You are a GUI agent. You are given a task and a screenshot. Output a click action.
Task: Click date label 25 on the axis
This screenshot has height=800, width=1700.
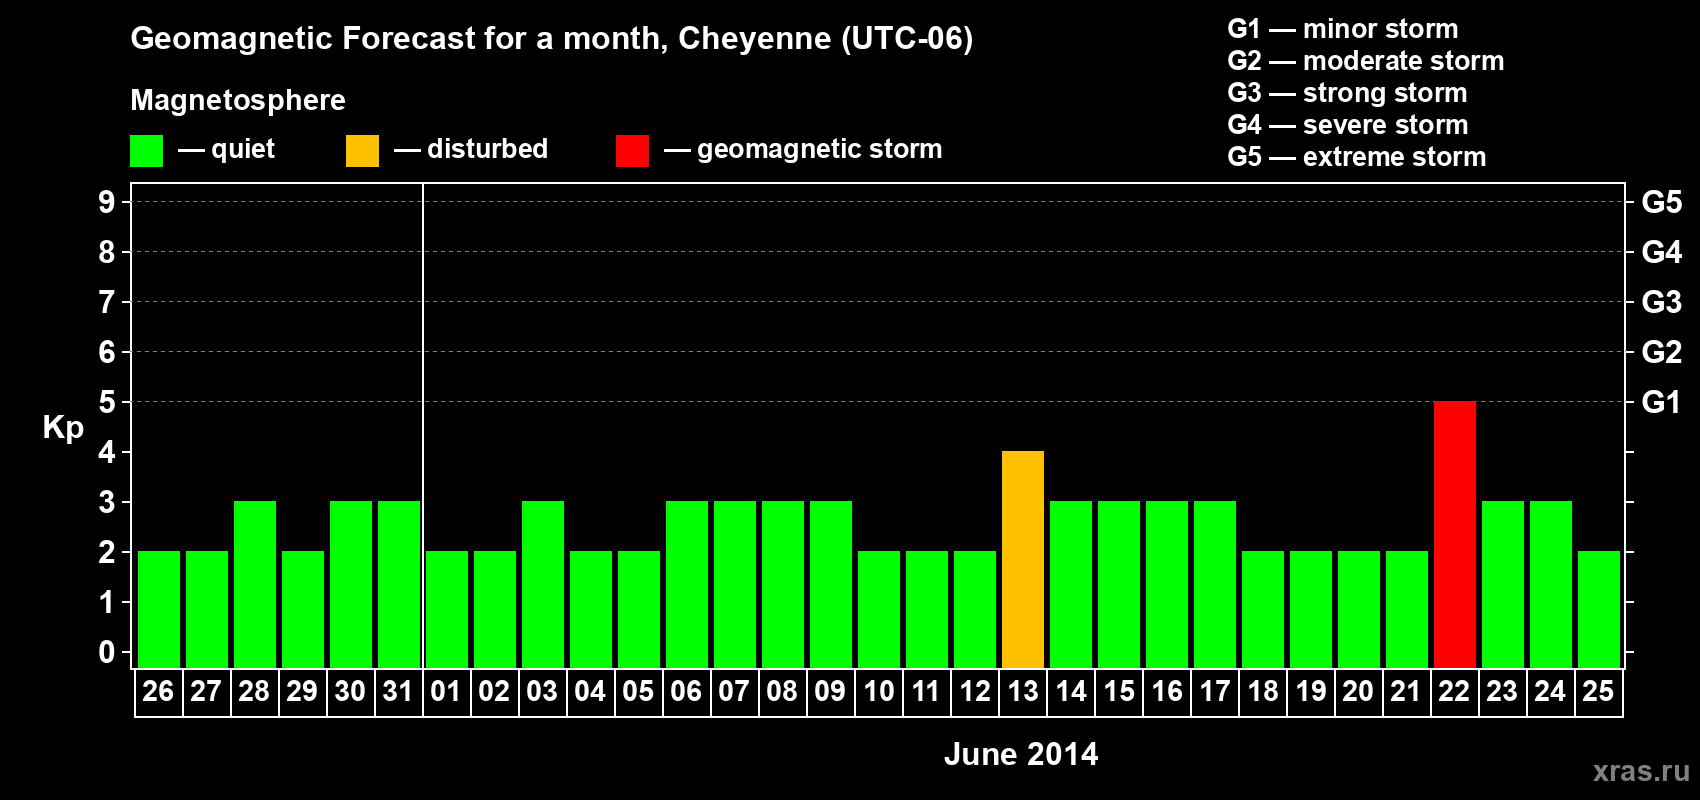(x=1598, y=692)
